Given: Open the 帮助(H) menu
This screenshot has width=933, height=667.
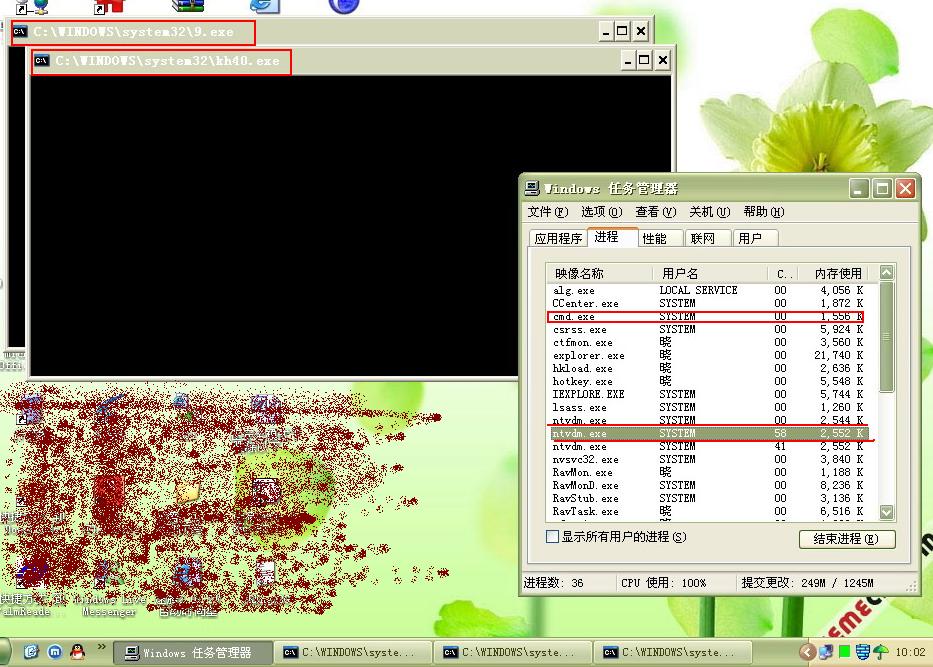Looking at the screenshot, I should pyautogui.click(x=763, y=212).
